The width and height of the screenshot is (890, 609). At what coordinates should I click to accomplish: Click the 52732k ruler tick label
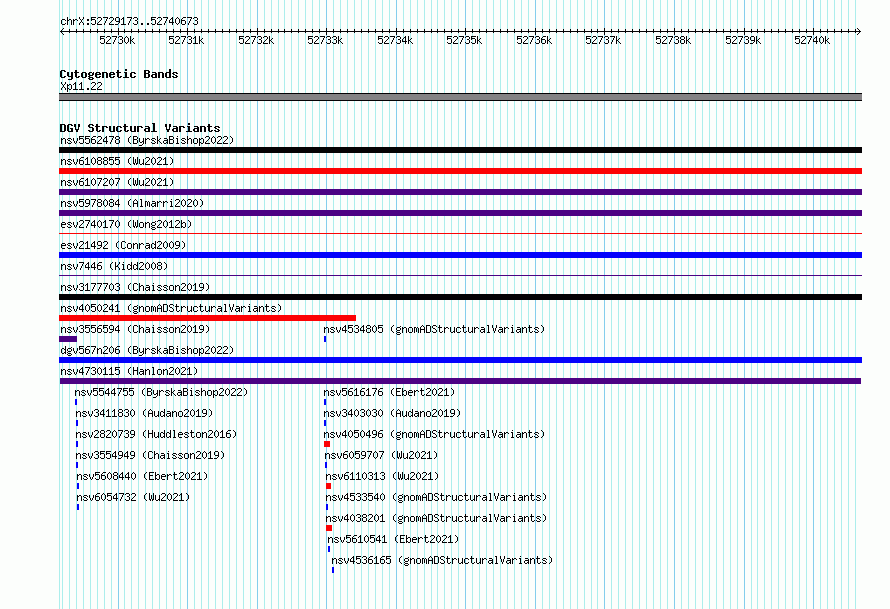256,40
